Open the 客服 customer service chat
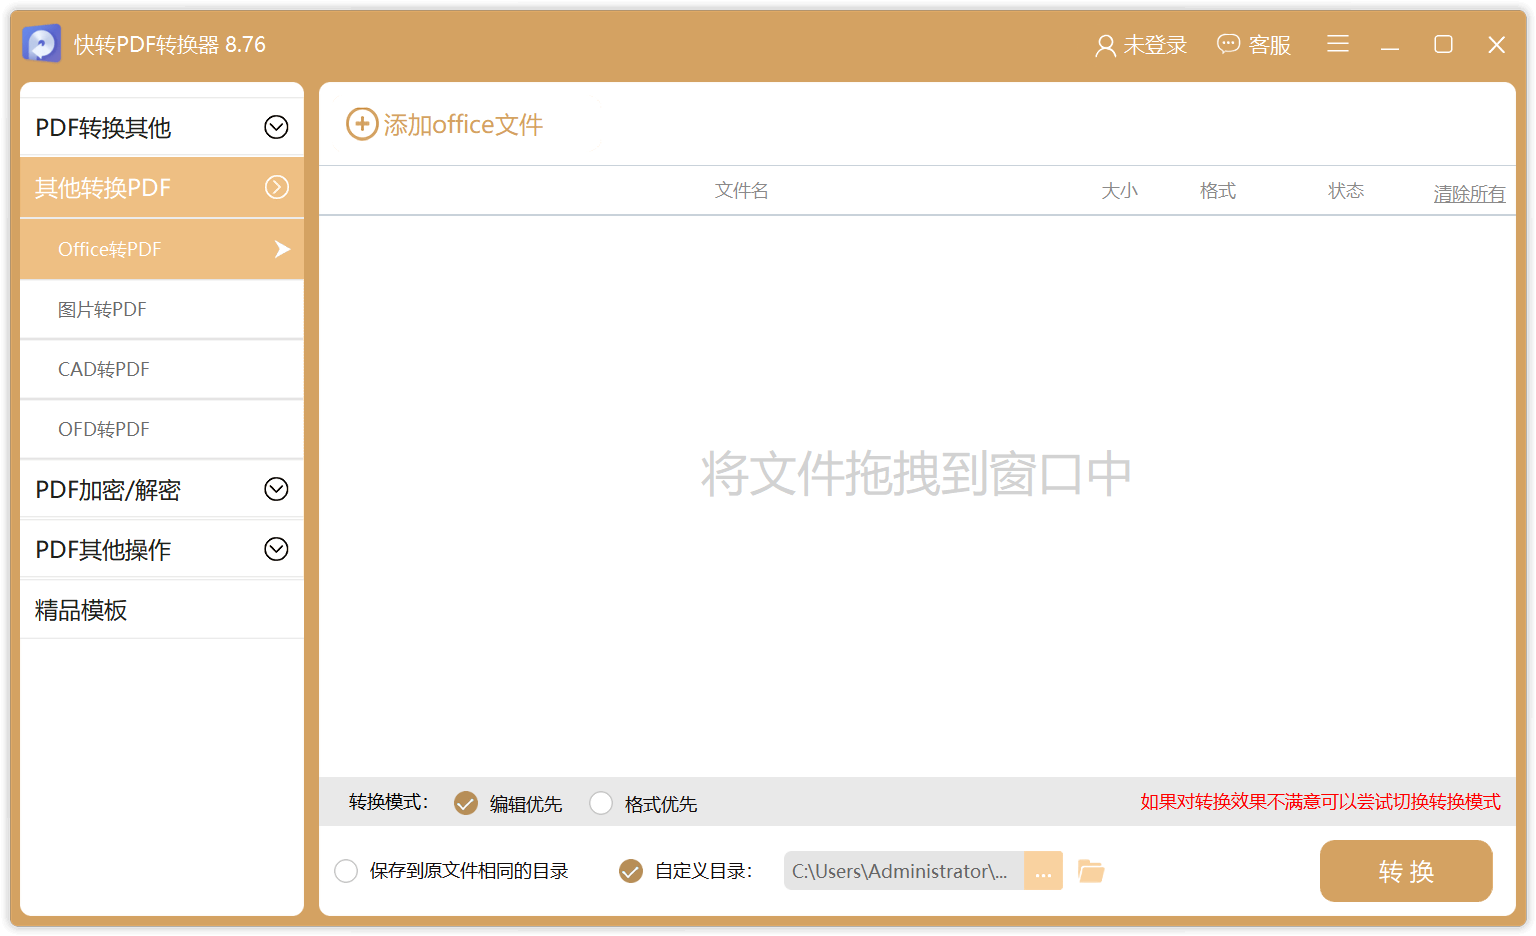 coord(1254,44)
